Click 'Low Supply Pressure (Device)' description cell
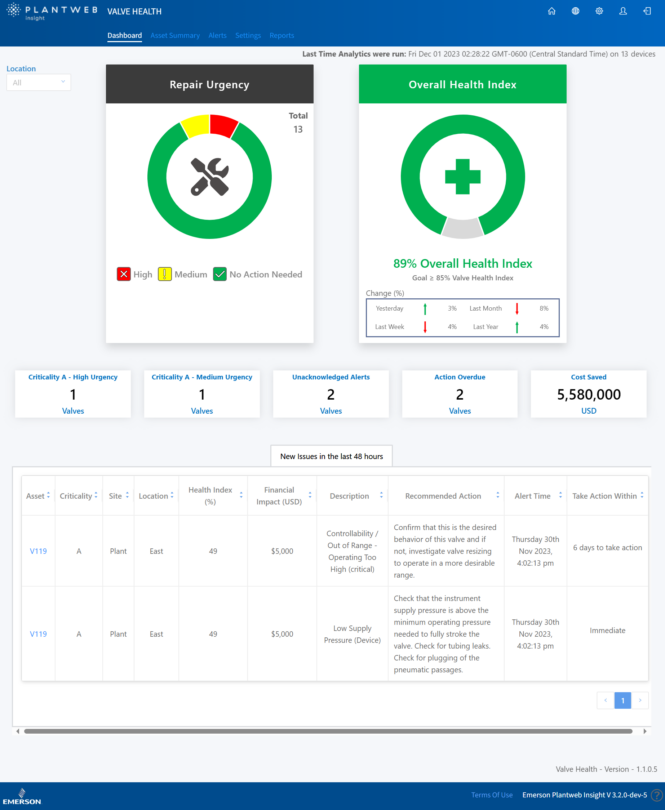Screen dimensions: 665x810 [x=352, y=634]
